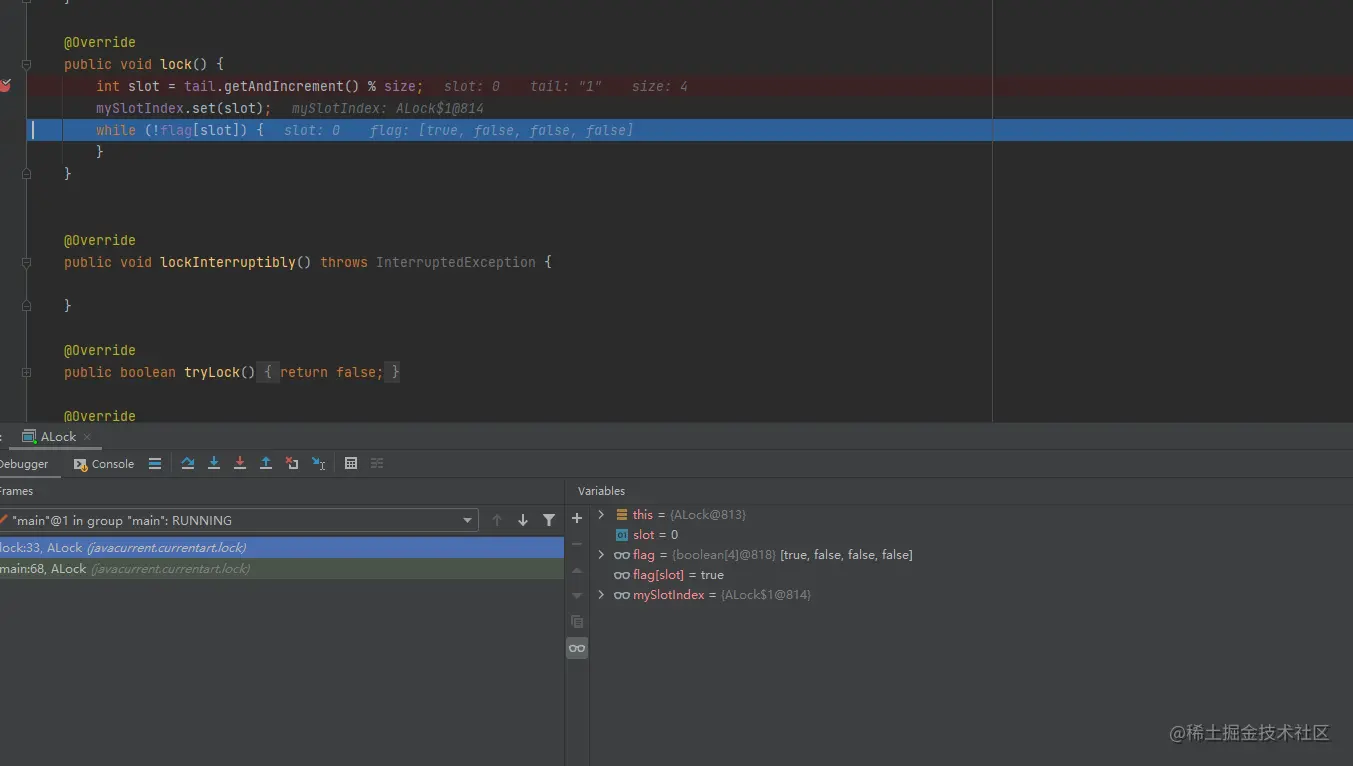This screenshot has width=1353, height=766.
Task: Switch to the Debugger tab
Action: 24,464
